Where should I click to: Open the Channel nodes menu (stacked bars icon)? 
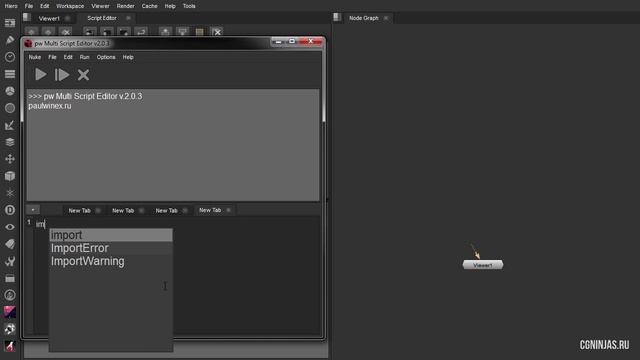click(x=10, y=74)
